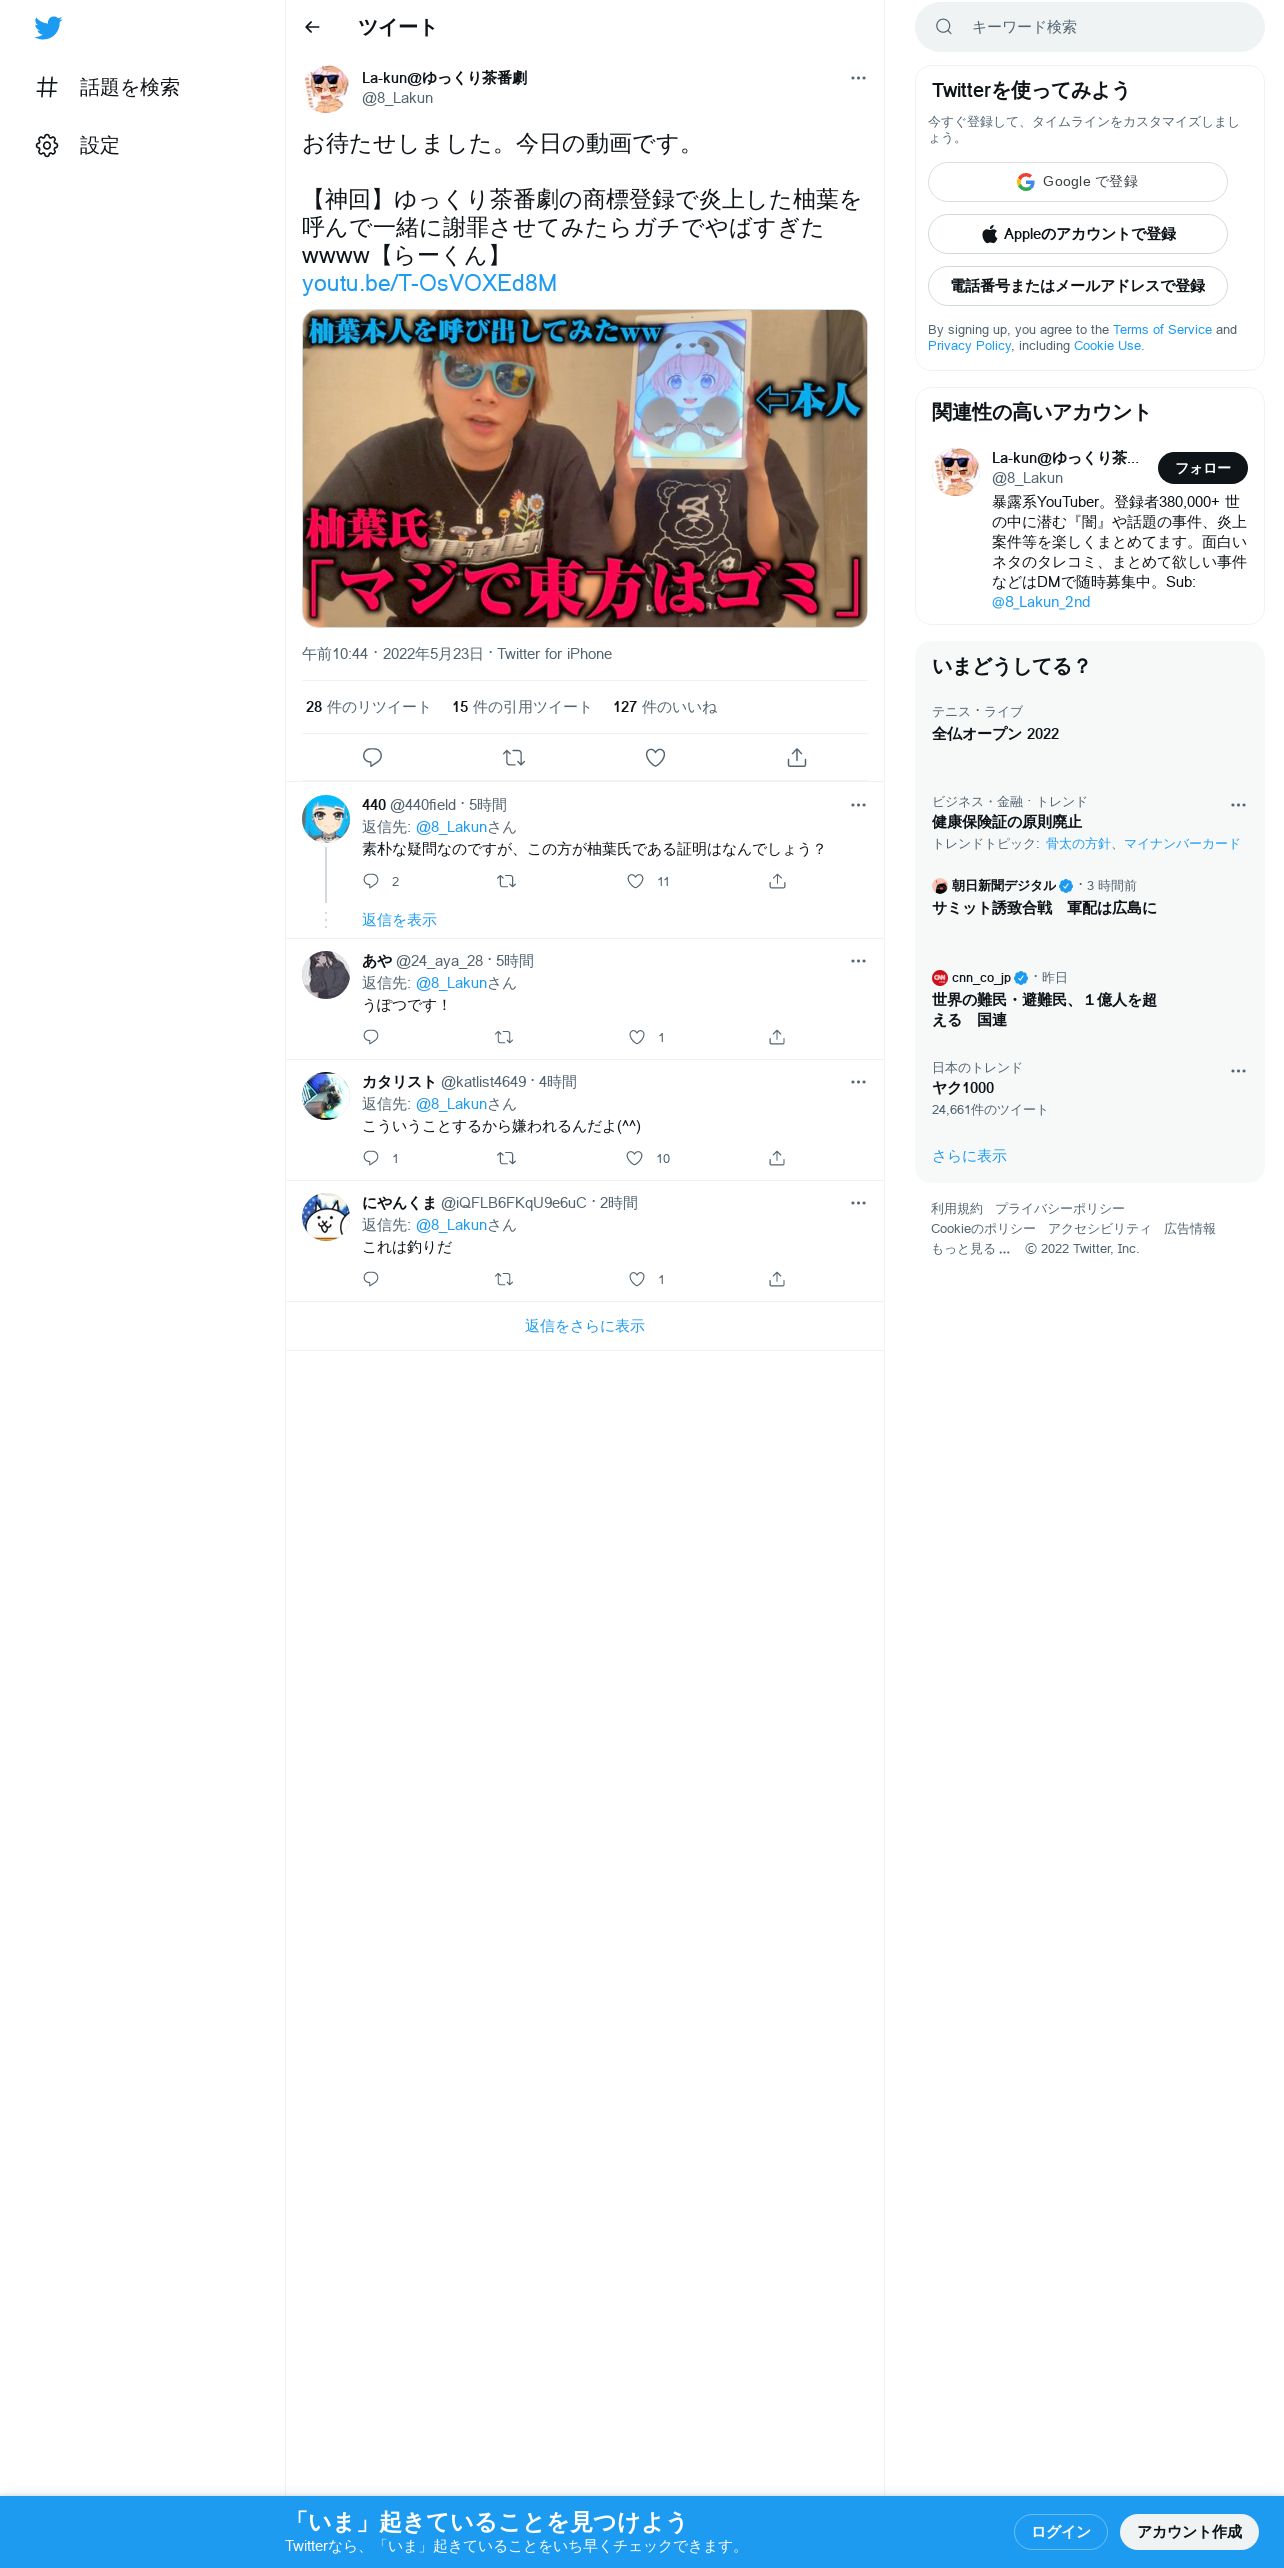Like the reply from 440field

pyautogui.click(x=635, y=881)
